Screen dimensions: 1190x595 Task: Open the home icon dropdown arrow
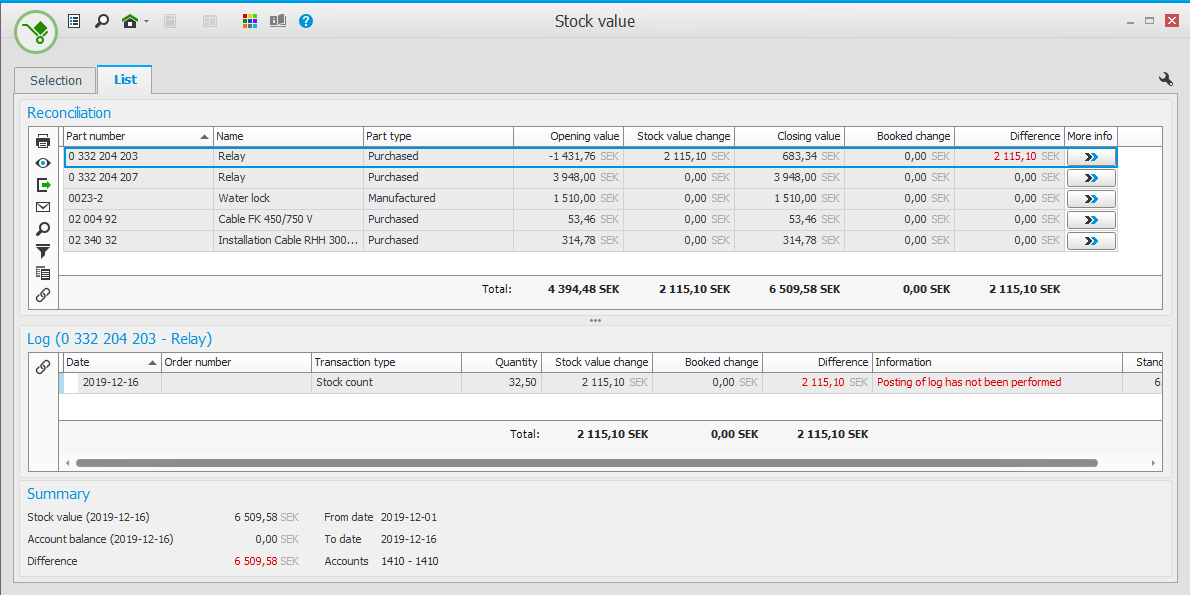click(x=146, y=22)
